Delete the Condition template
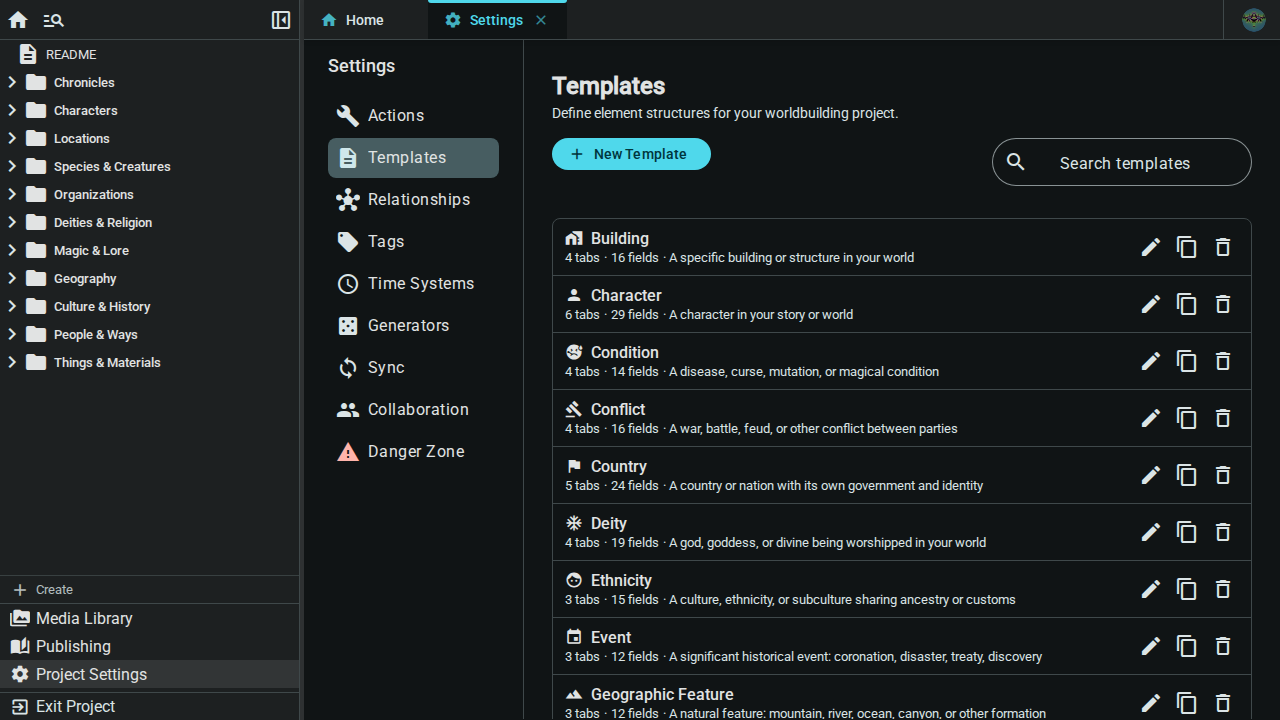This screenshot has height=720, width=1280. [1223, 361]
